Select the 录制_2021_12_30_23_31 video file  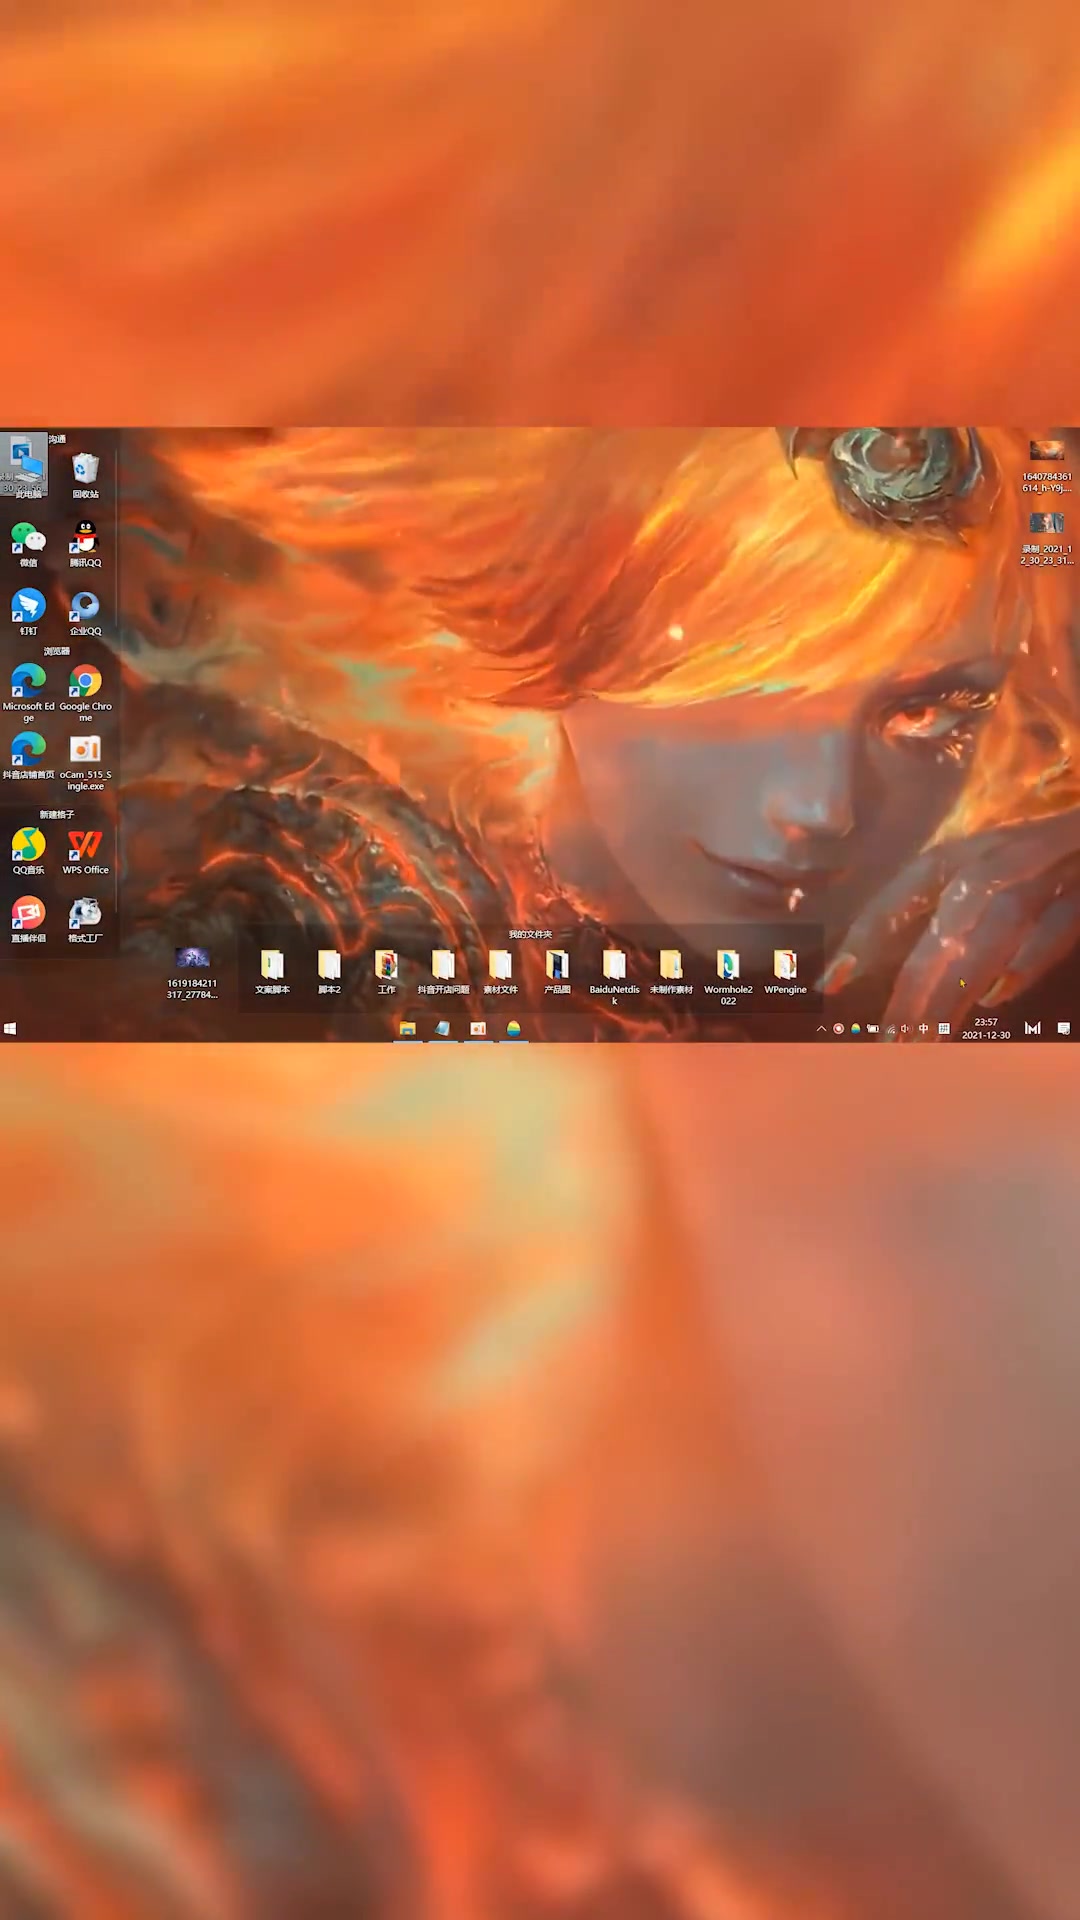pos(1046,538)
